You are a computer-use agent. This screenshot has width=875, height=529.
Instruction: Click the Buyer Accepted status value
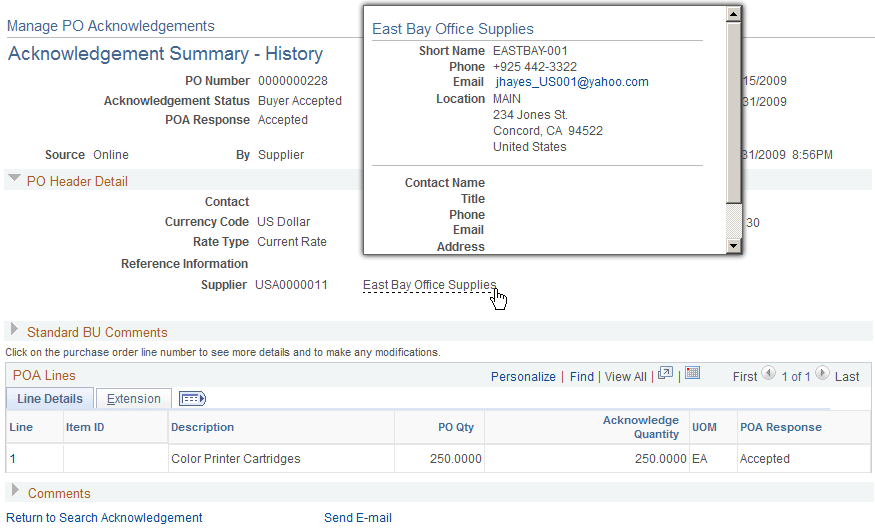coord(300,101)
